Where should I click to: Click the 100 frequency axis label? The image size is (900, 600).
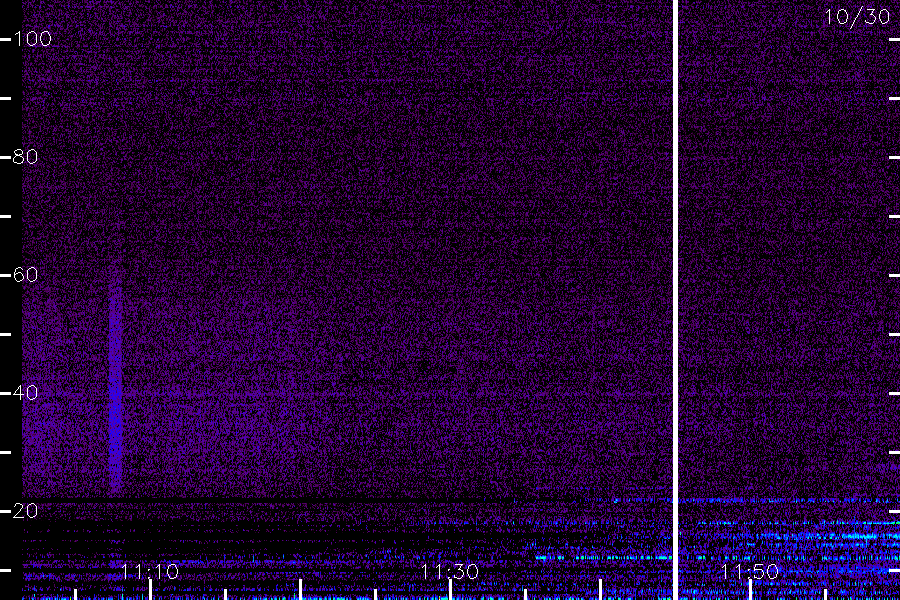coord(32,39)
